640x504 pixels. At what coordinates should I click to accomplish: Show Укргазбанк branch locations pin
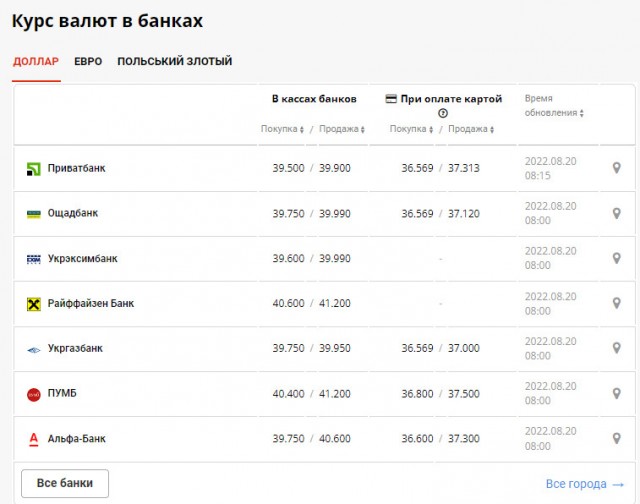[x=617, y=348]
